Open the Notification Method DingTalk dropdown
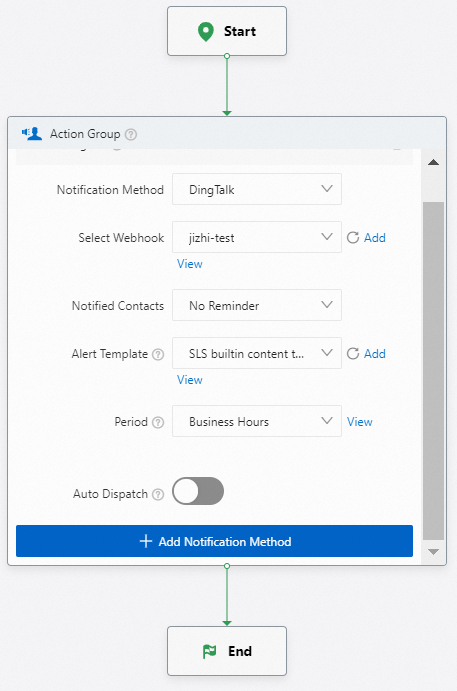This screenshot has width=457, height=691. point(257,189)
